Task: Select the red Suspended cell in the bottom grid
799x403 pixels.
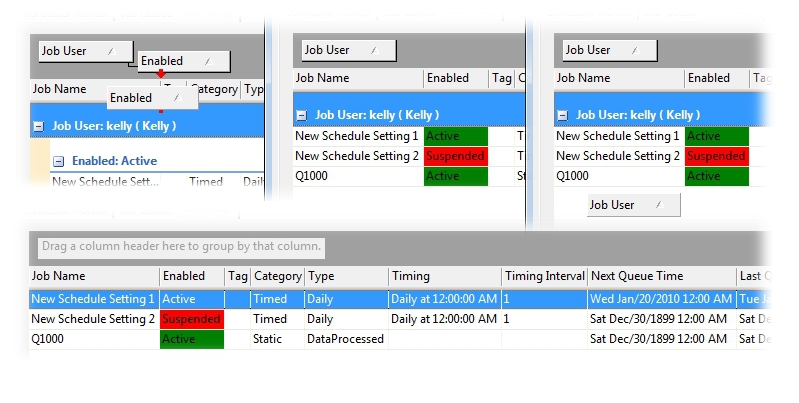Action: 191,319
